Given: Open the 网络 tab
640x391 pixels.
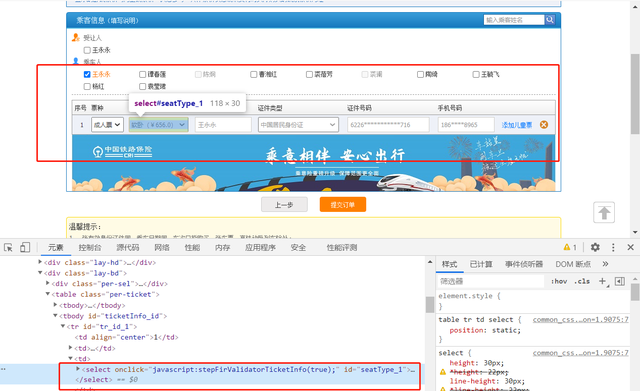Looking at the screenshot, I should pyautogui.click(x=162, y=247).
